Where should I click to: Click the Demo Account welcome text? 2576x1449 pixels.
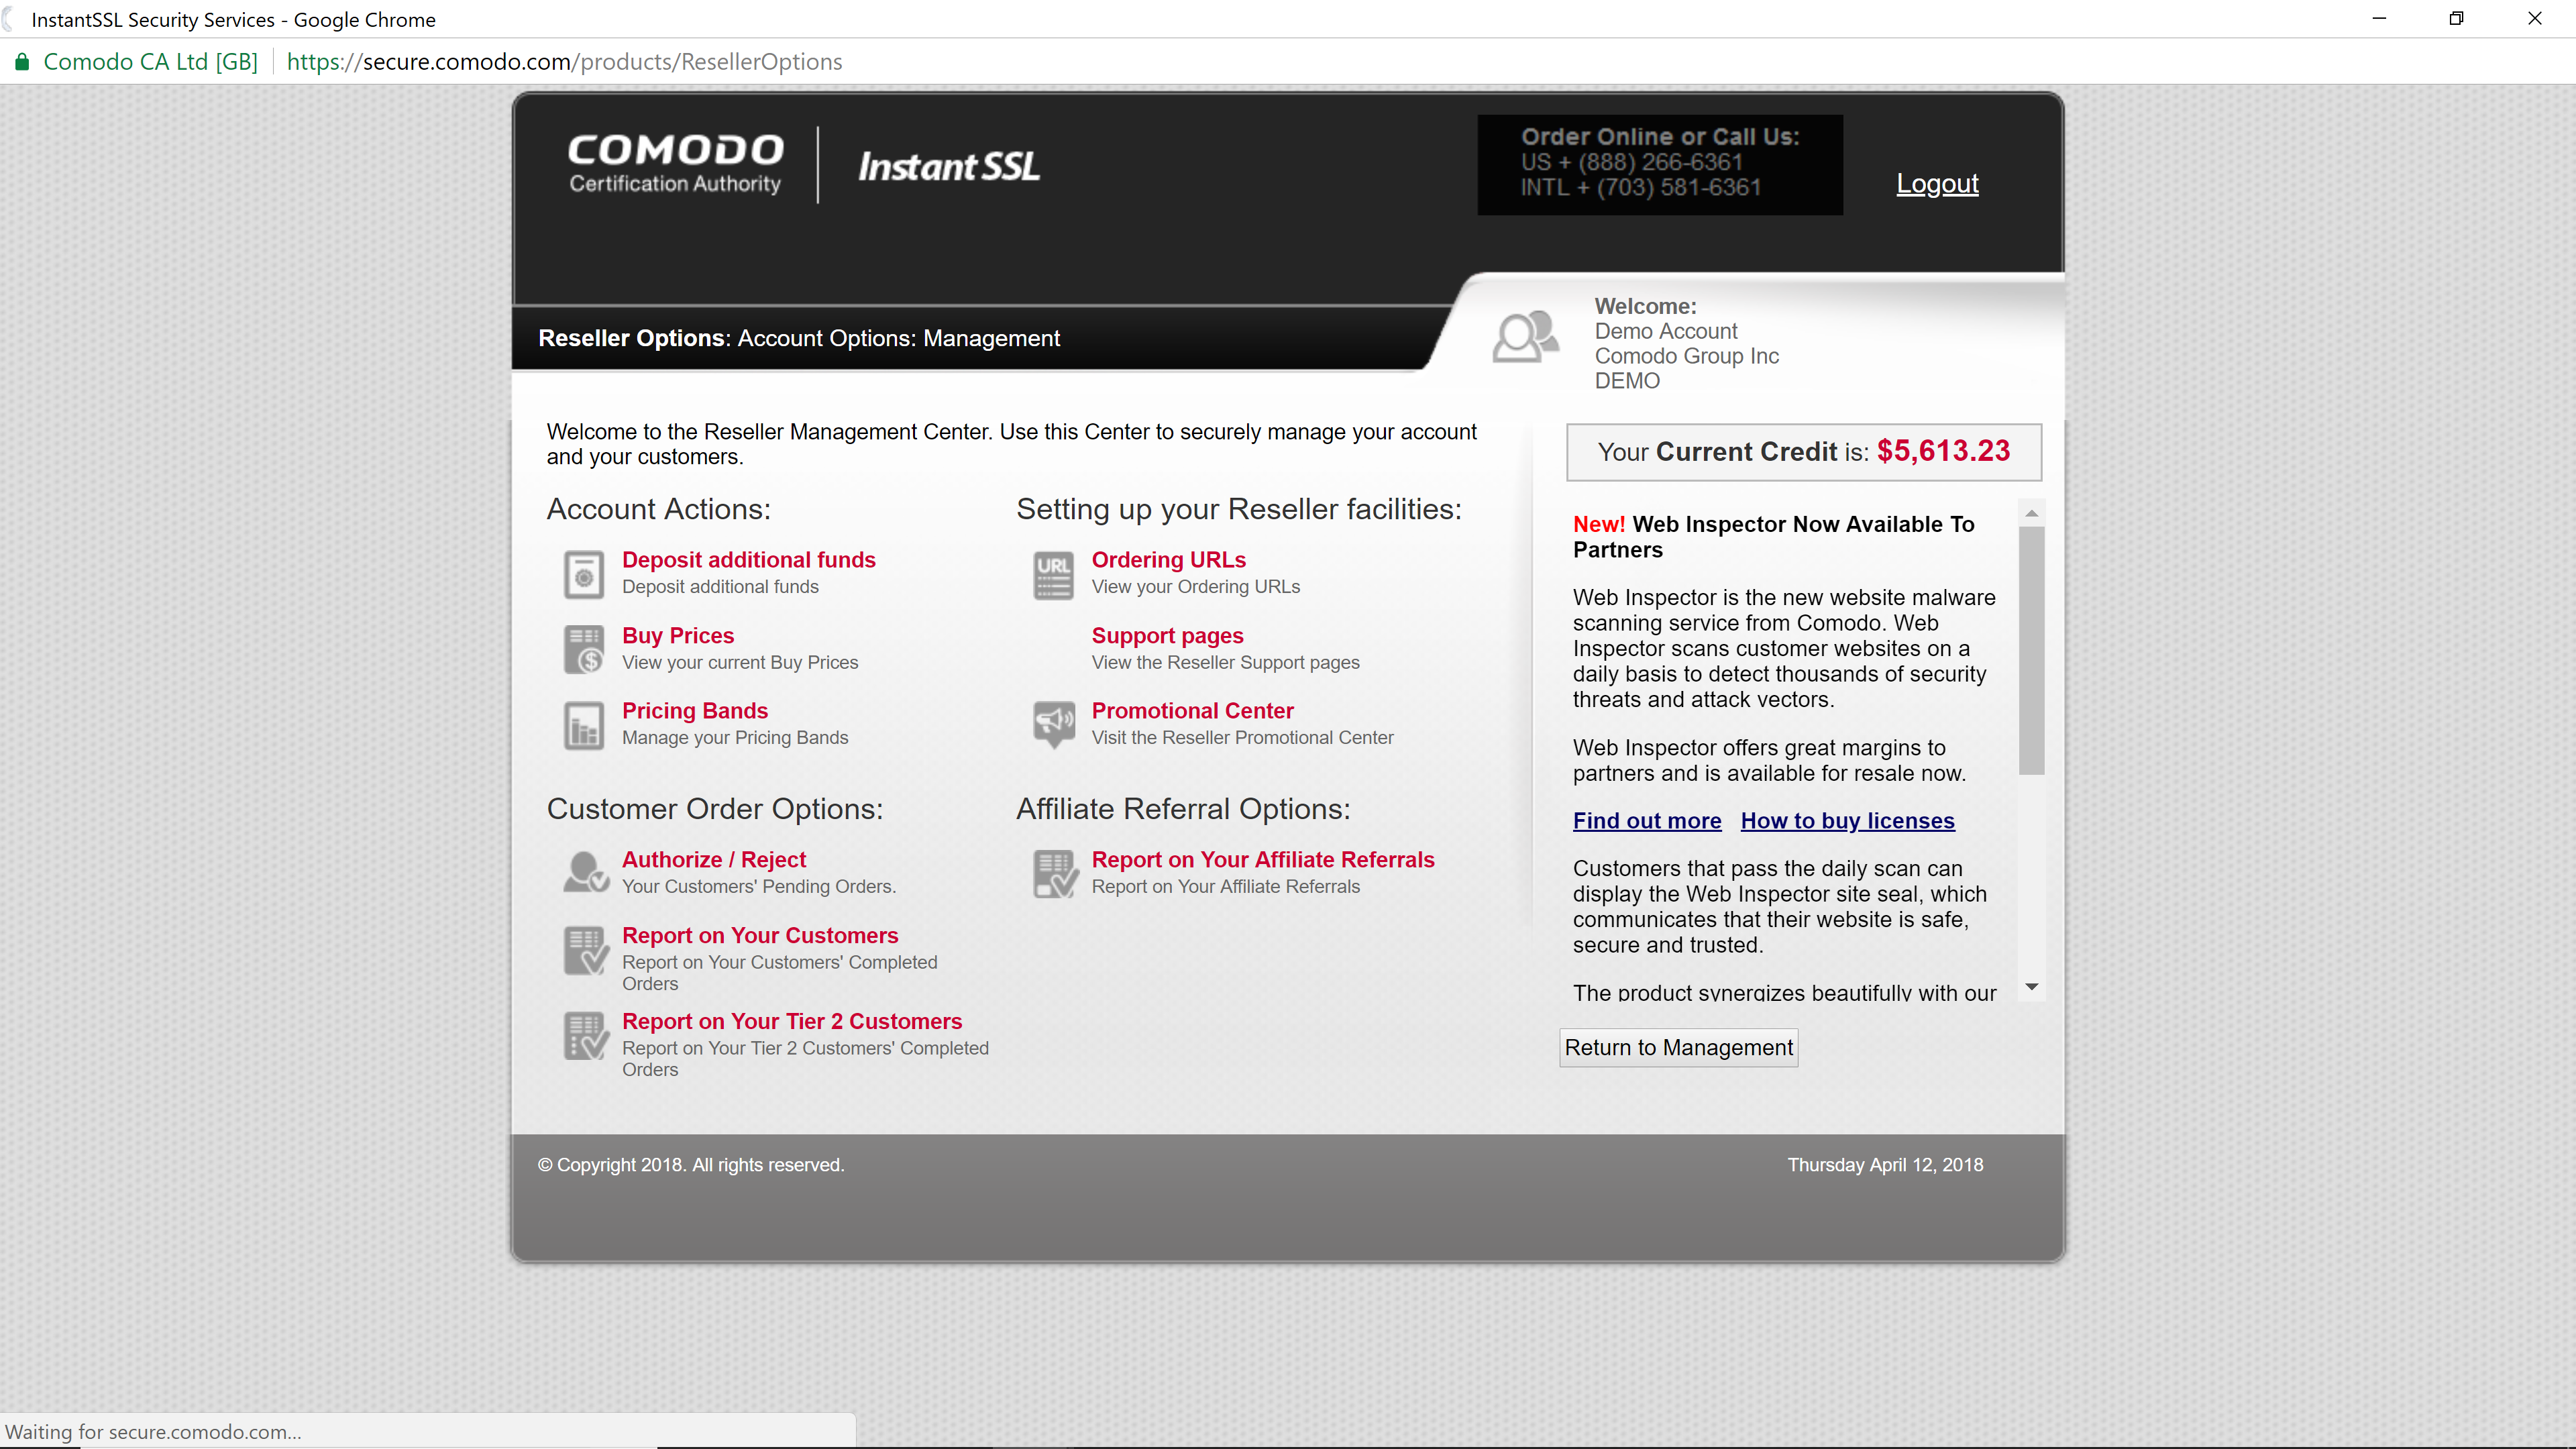coord(1665,332)
